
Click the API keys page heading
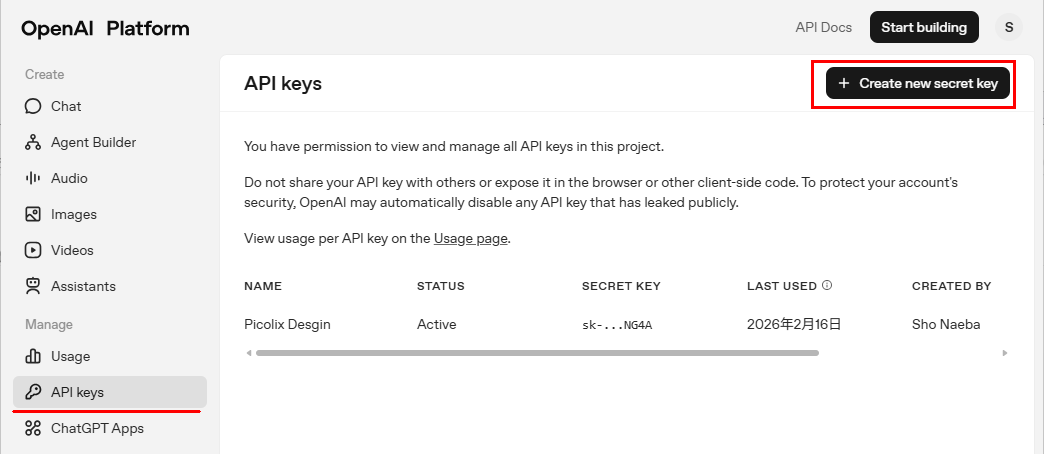[x=283, y=84]
